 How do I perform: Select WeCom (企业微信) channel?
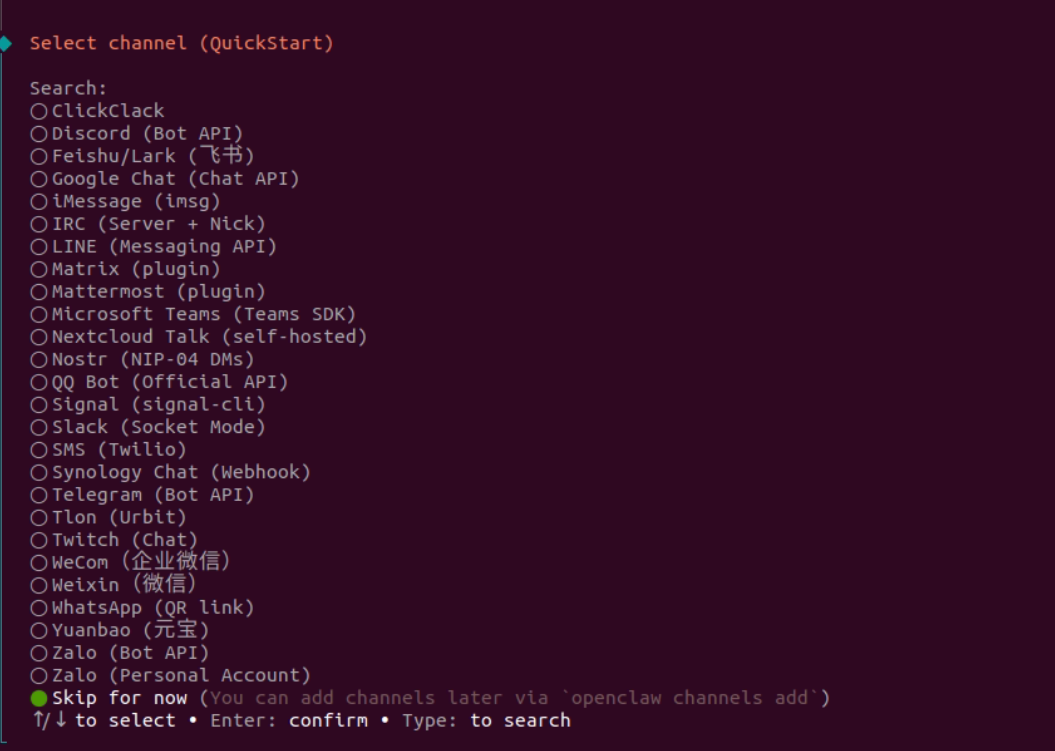pyautogui.click(x=131, y=562)
